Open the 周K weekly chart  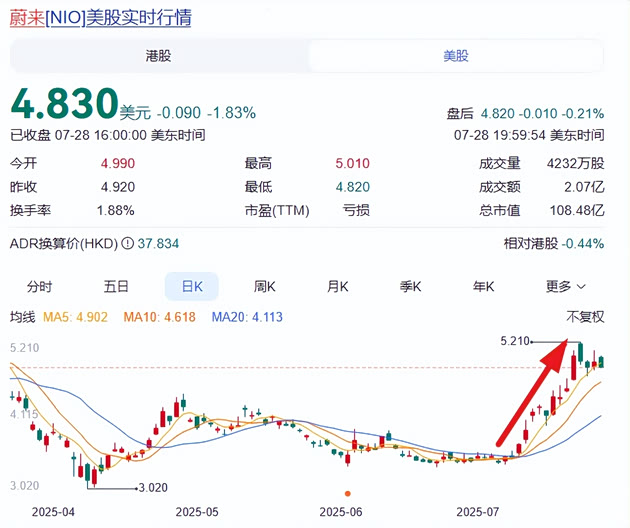[264, 287]
